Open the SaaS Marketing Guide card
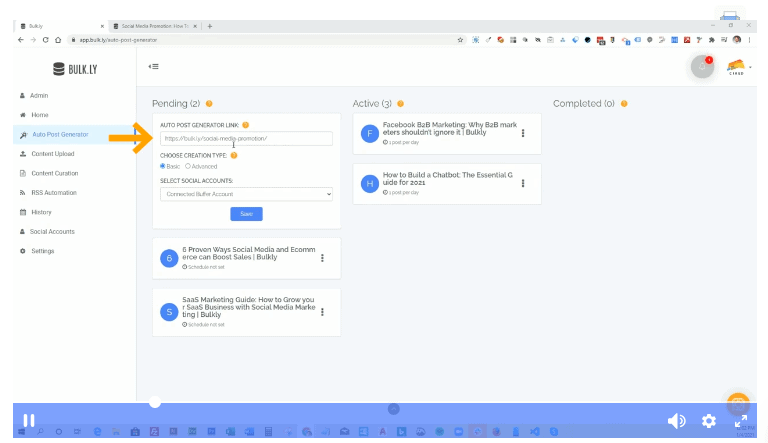 point(246,312)
